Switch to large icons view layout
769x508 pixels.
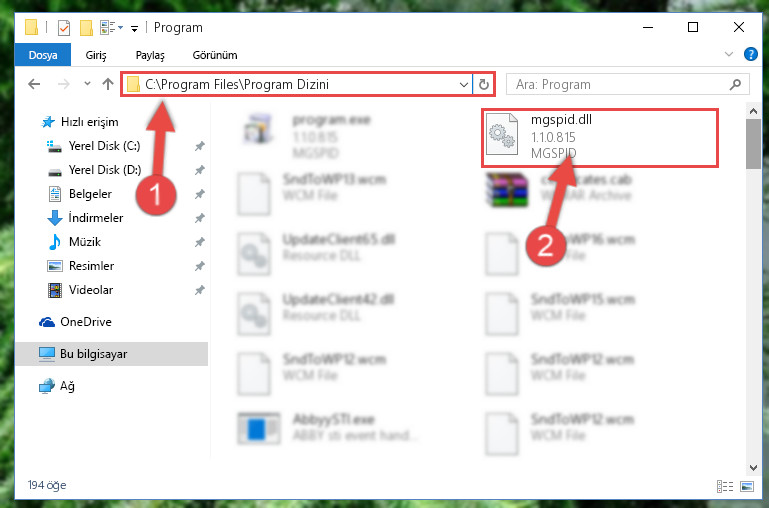click(747, 486)
